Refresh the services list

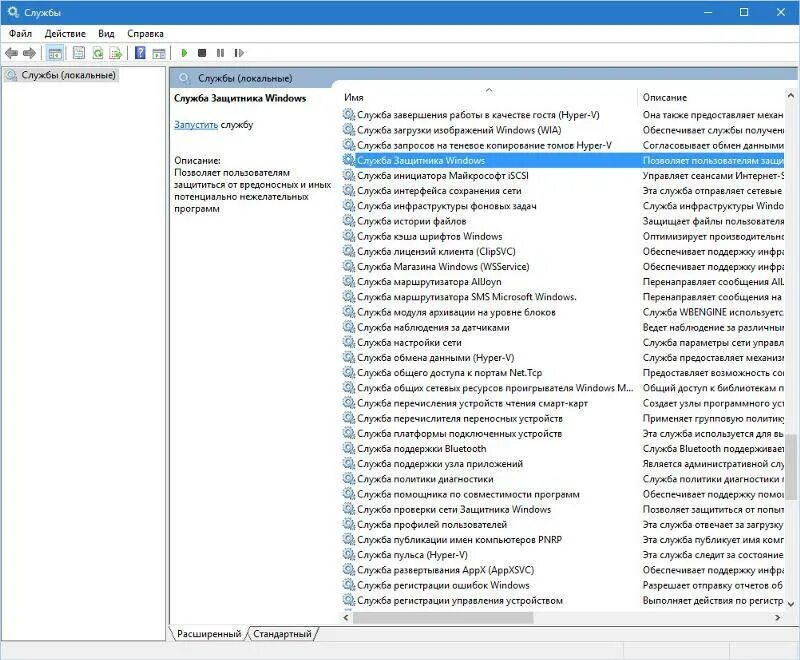pyautogui.click(x=96, y=51)
